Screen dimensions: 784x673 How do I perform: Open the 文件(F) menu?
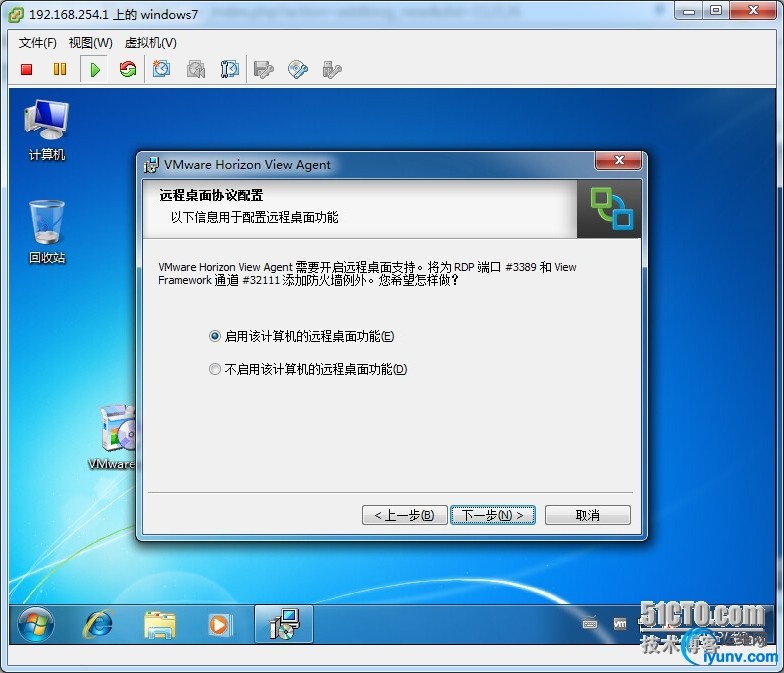(38, 42)
